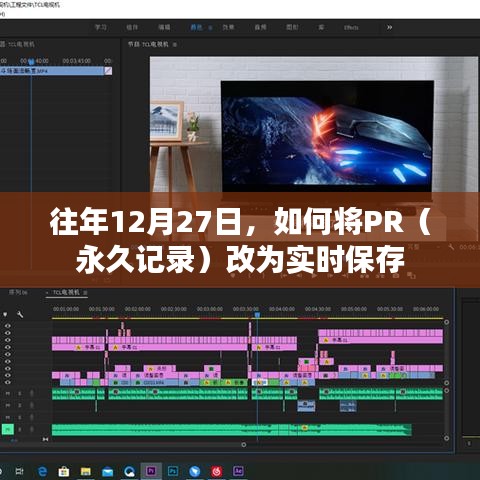Click the bottom audio-track vertical scroll handle
This screenshot has height=480, width=480.
coord(446,438)
